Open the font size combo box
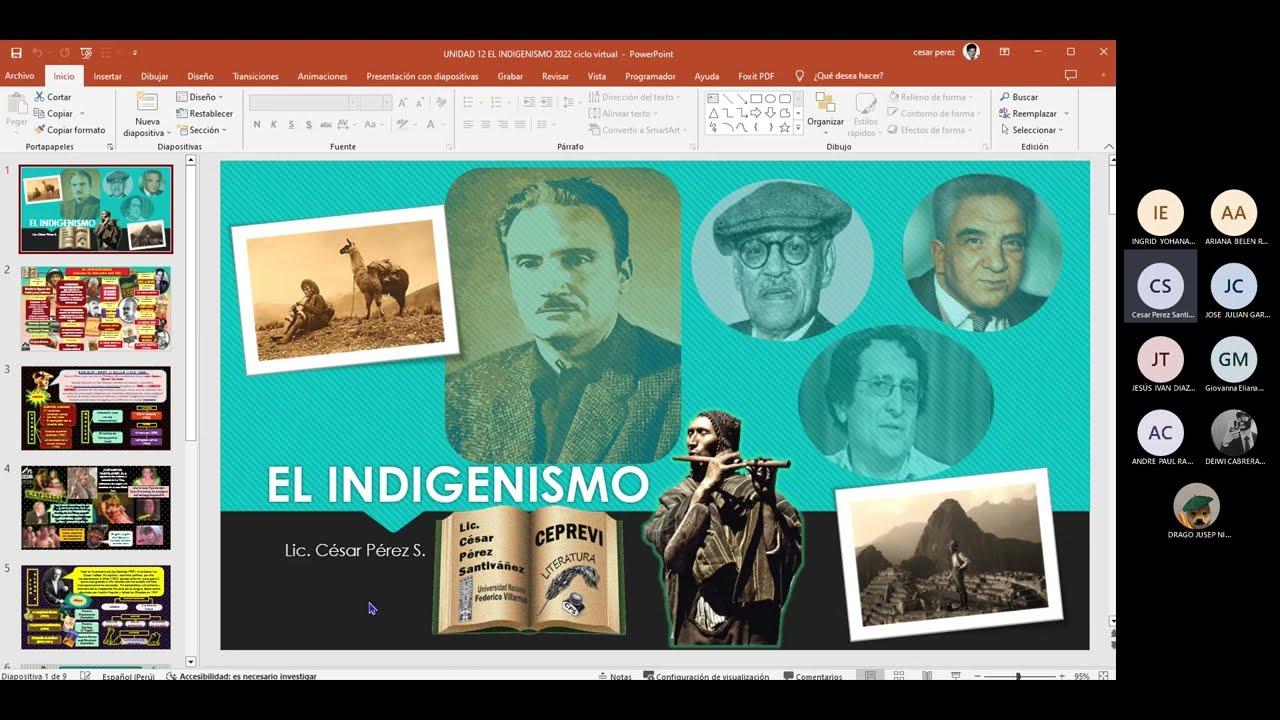This screenshot has height=720, width=1280. click(x=375, y=102)
